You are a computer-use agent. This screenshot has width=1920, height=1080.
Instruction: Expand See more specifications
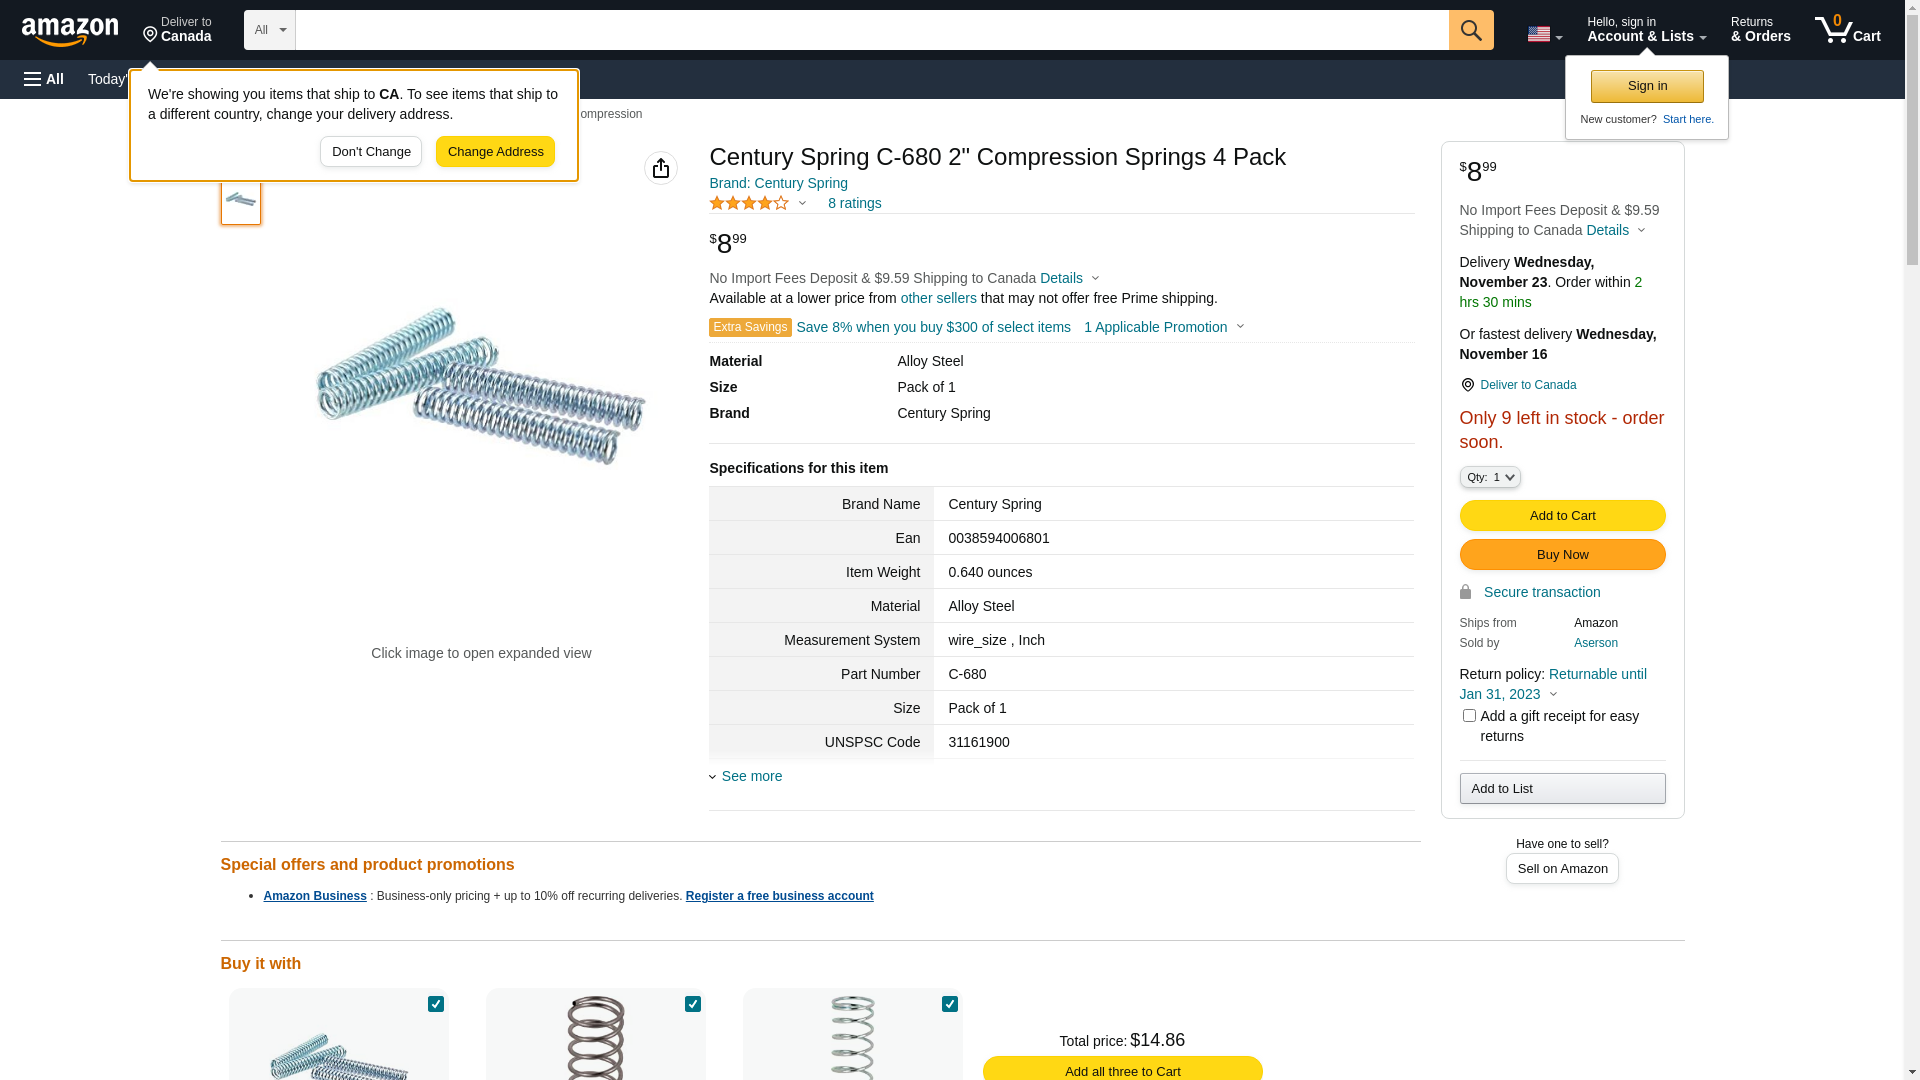(x=751, y=776)
